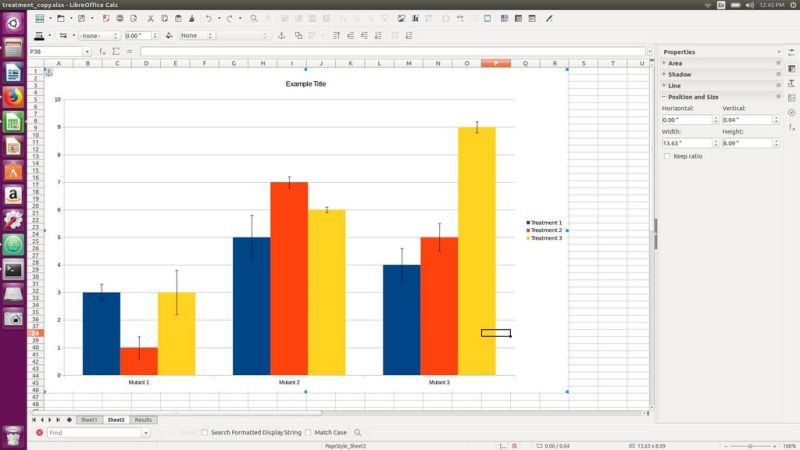Screen dimensions: 800x450
Task: Open Amazon launcher in the dock
Action: tap(13, 195)
